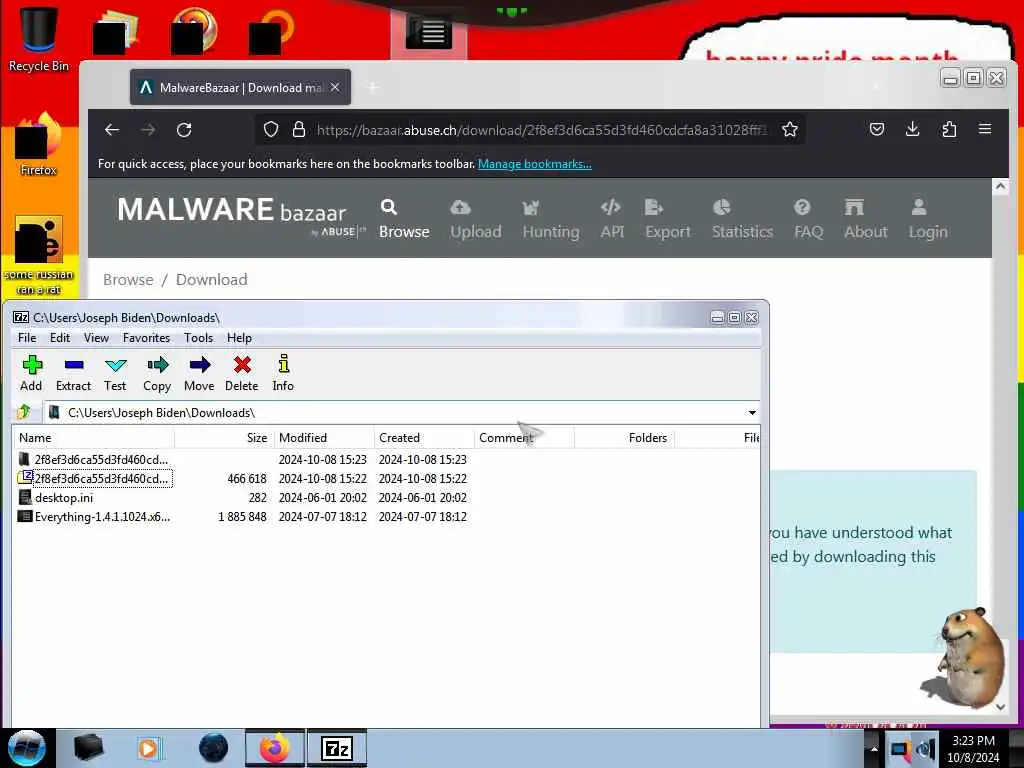This screenshot has width=1024, height=768.
Task: Click the 7-Zip taskbar button
Action: coord(337,748)
